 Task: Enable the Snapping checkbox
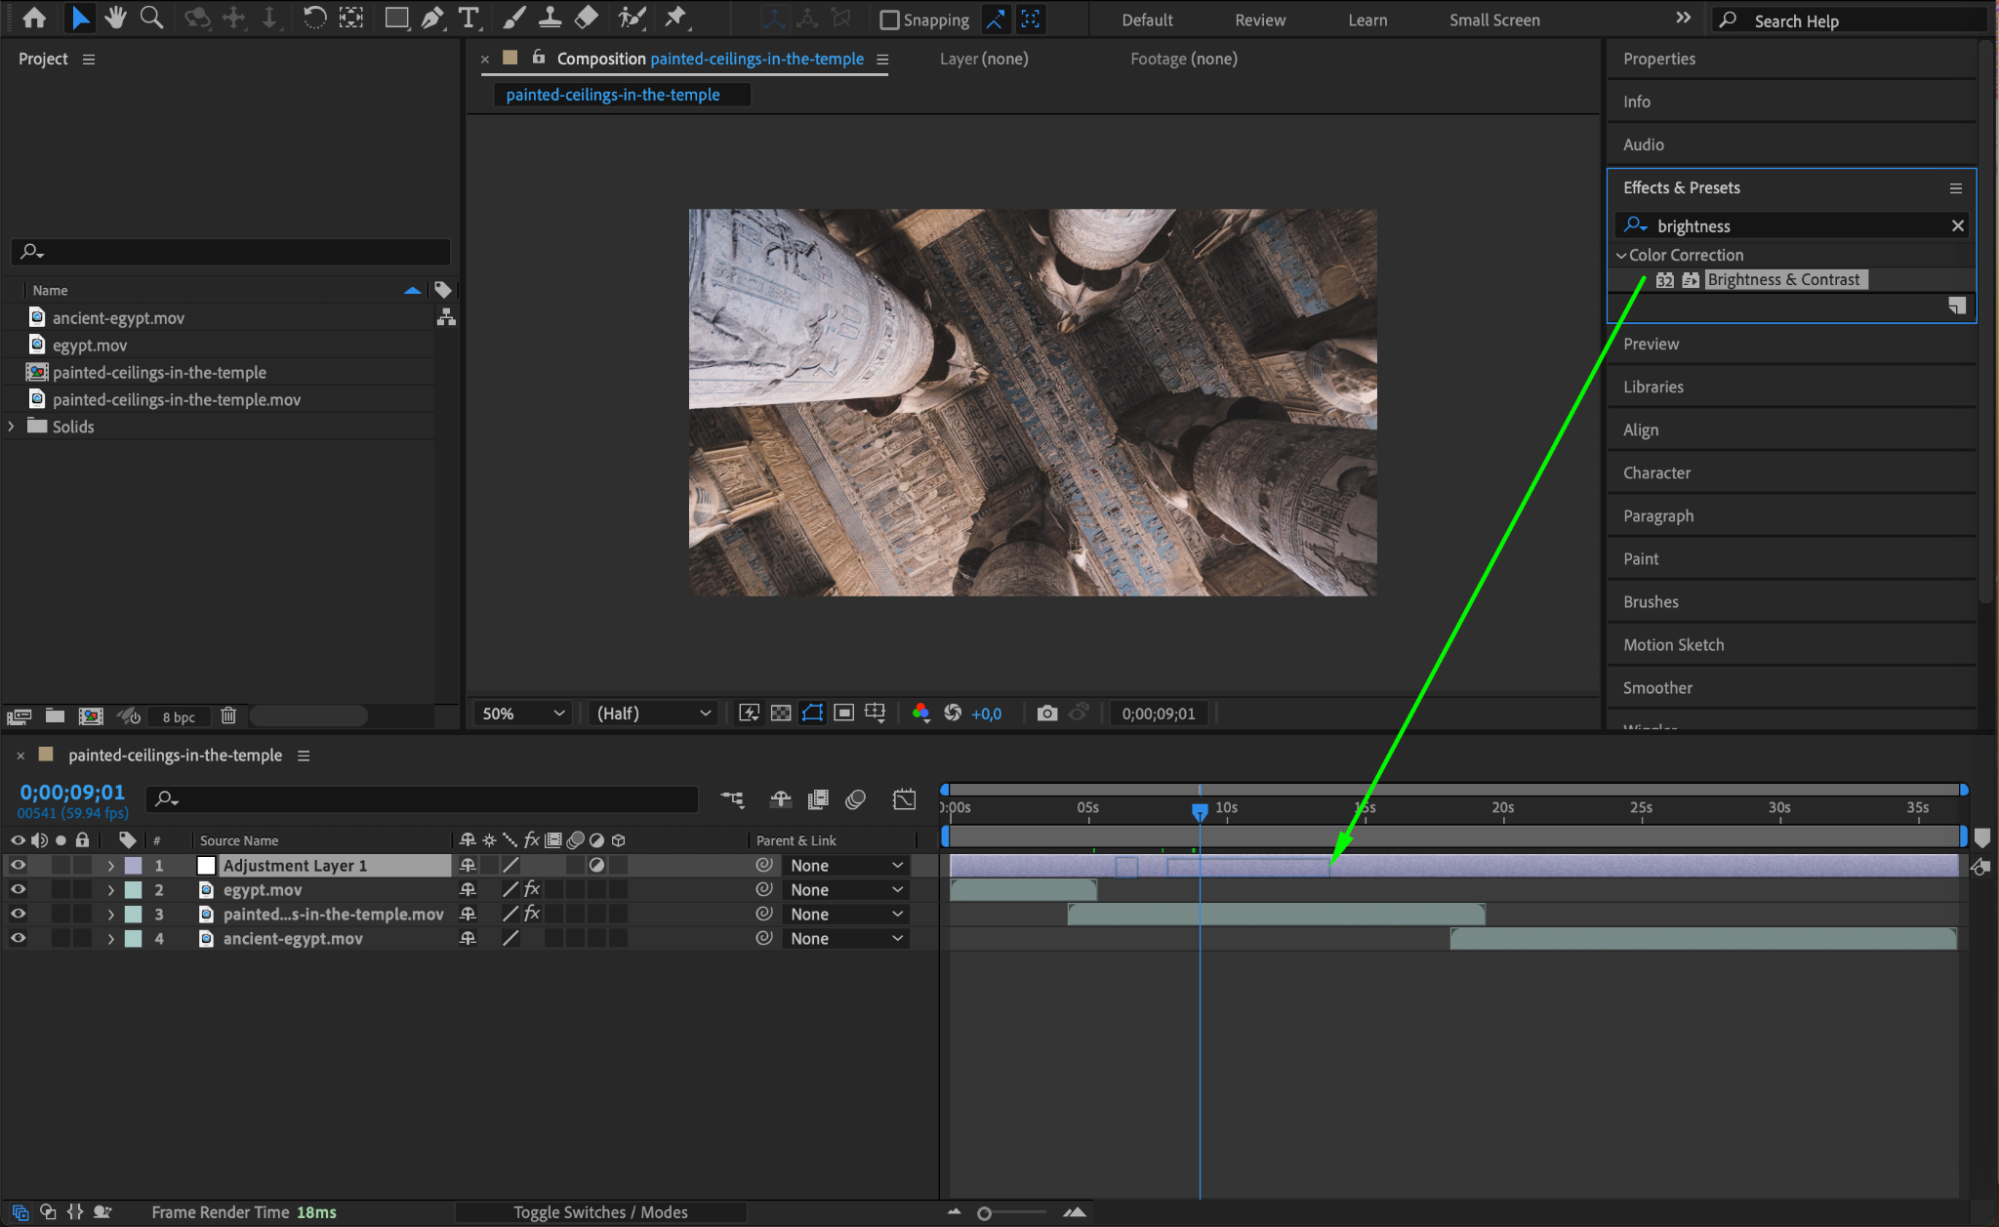tap(889, 20)
